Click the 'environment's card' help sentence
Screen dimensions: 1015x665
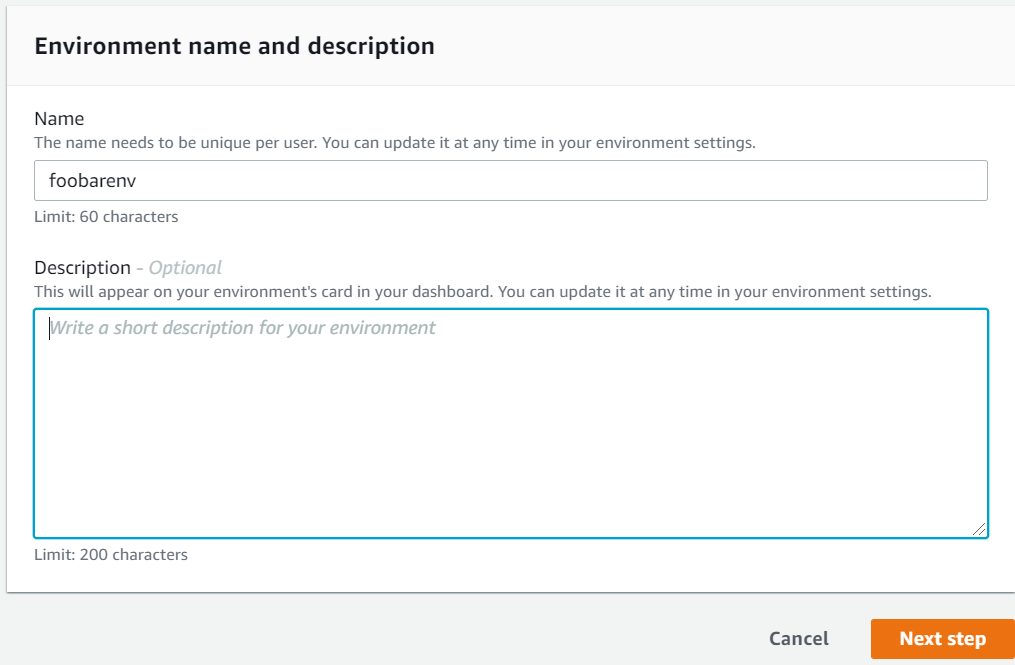(x=482, y=292)
